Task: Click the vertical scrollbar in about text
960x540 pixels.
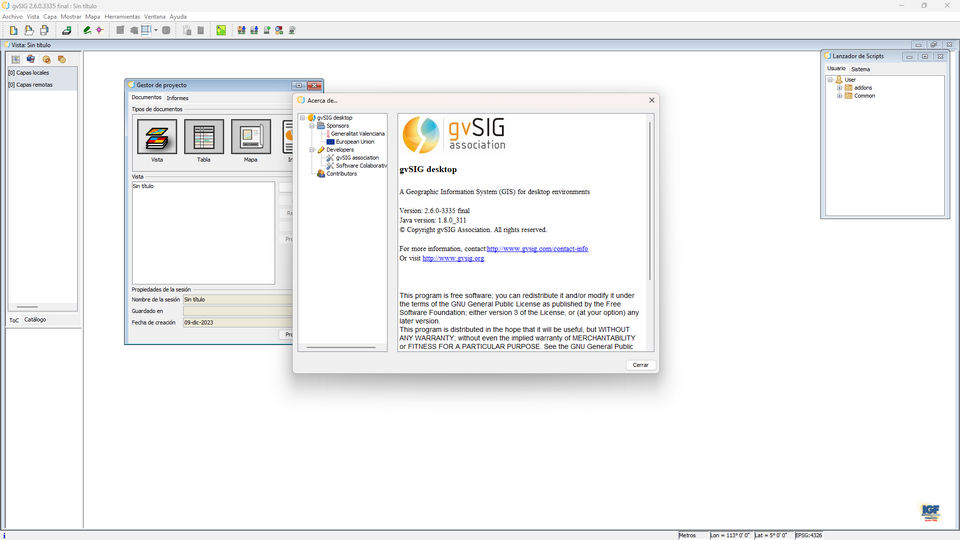Action: click(650, 201)
